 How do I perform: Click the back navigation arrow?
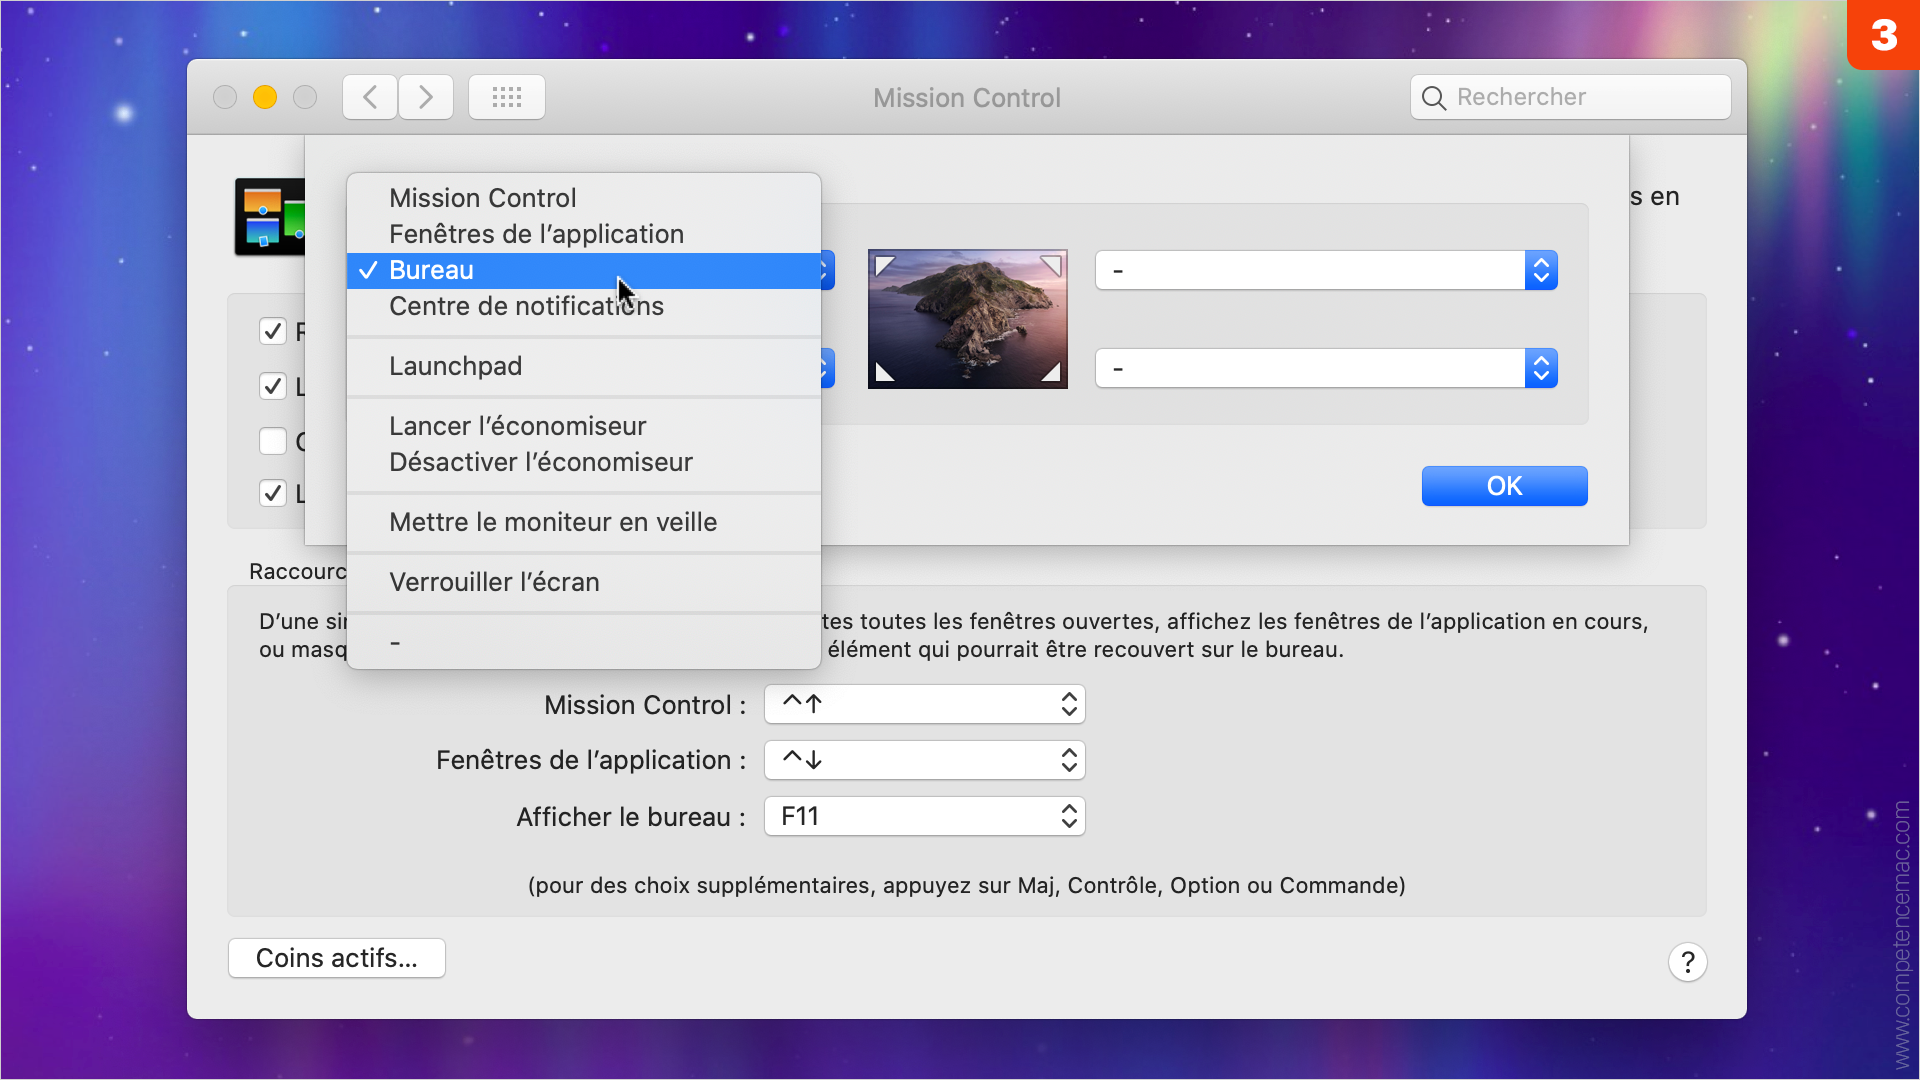pos(370,97)
